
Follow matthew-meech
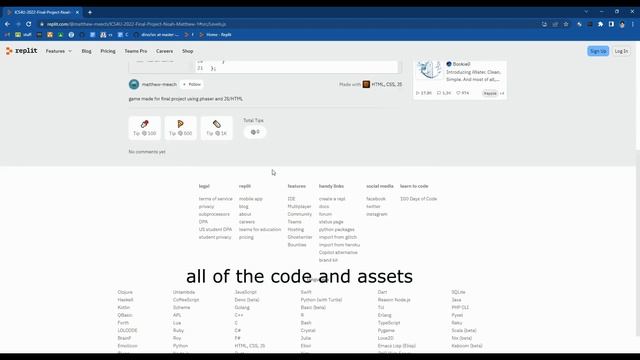pos(192,84)
